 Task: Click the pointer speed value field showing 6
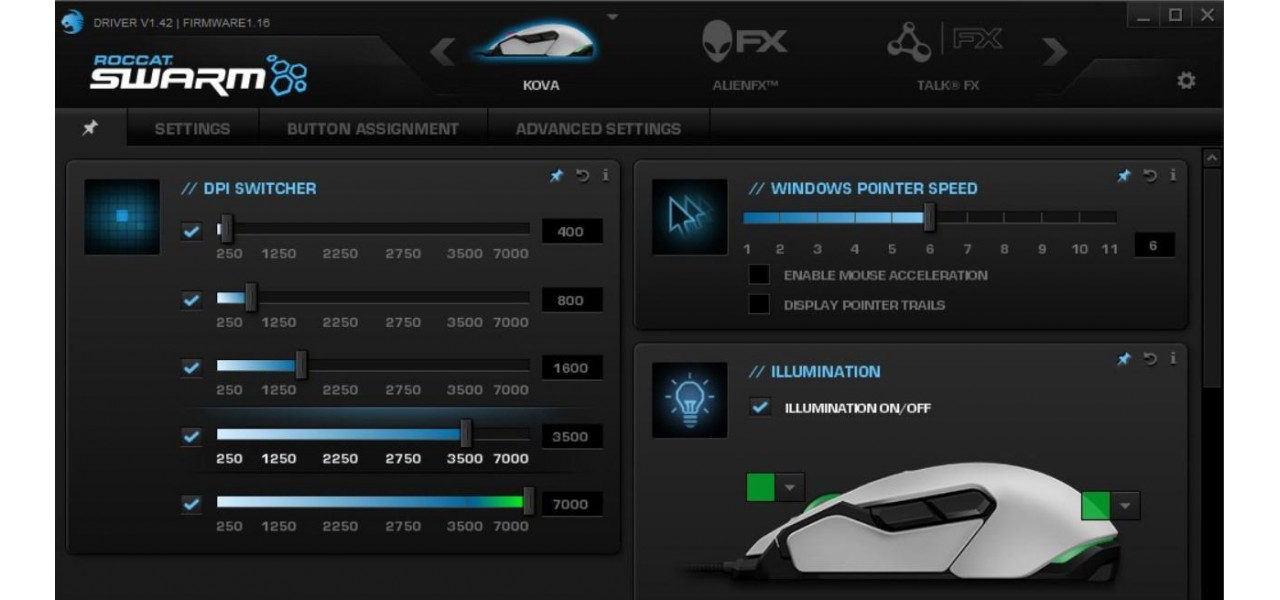[1154, 245]
